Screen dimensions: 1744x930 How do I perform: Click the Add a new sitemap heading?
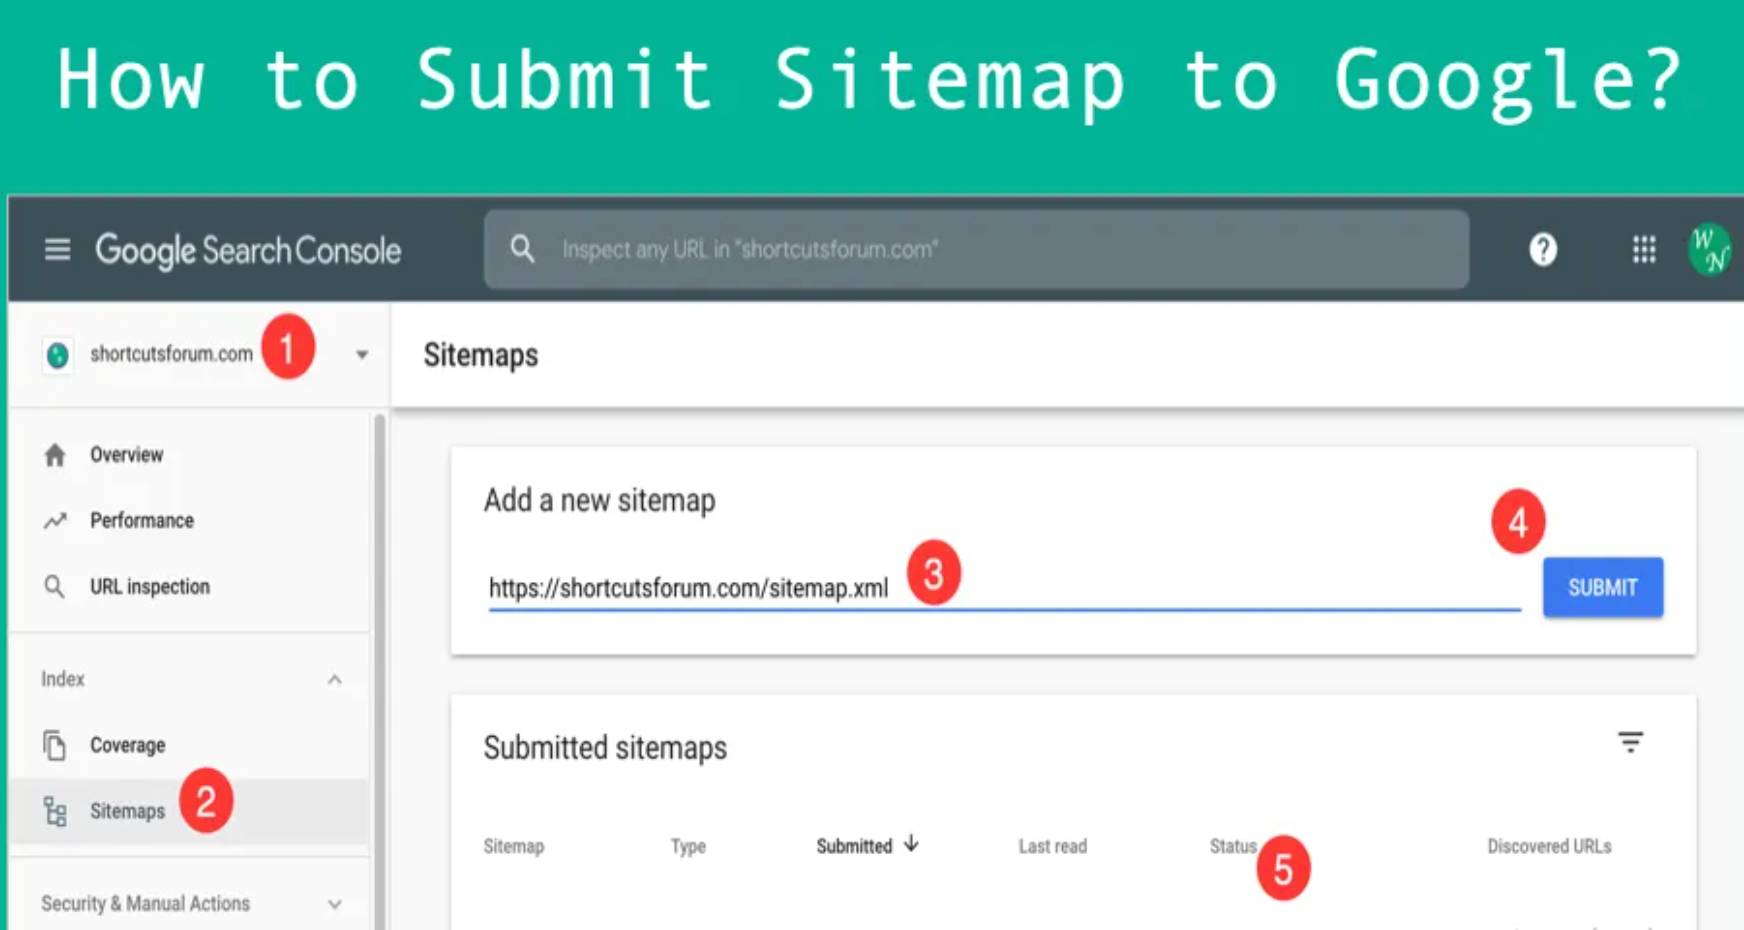point(600,500)
